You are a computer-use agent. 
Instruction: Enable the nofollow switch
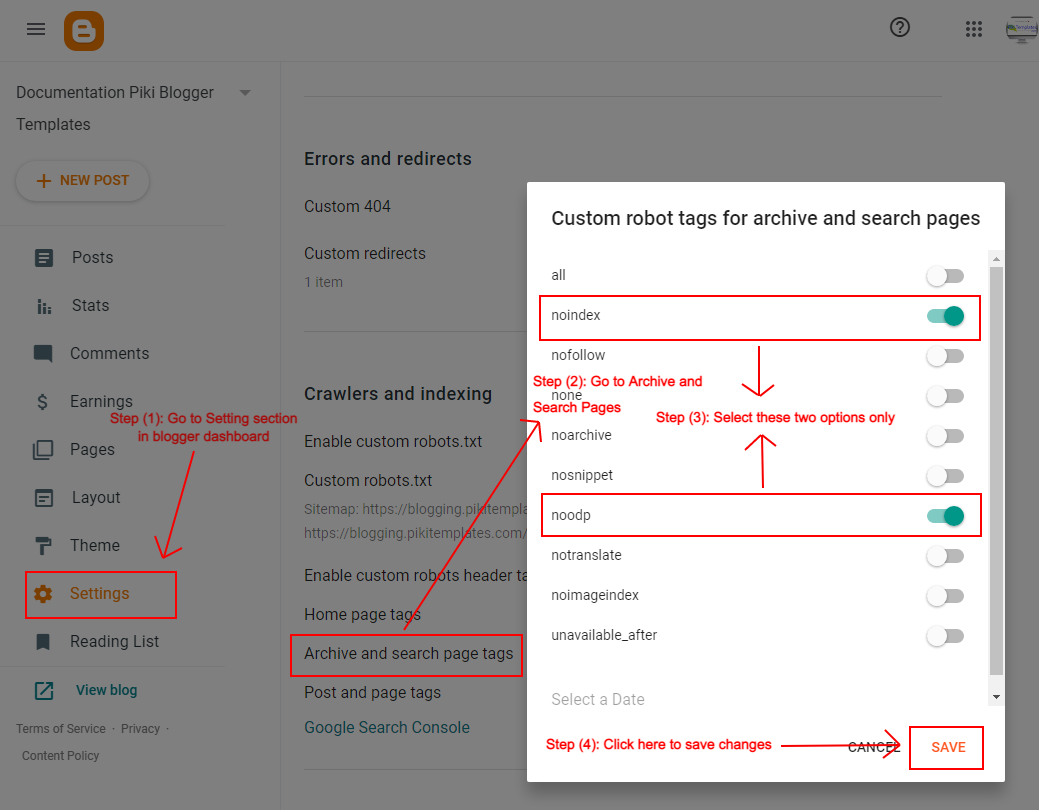[x=945, y=356]
